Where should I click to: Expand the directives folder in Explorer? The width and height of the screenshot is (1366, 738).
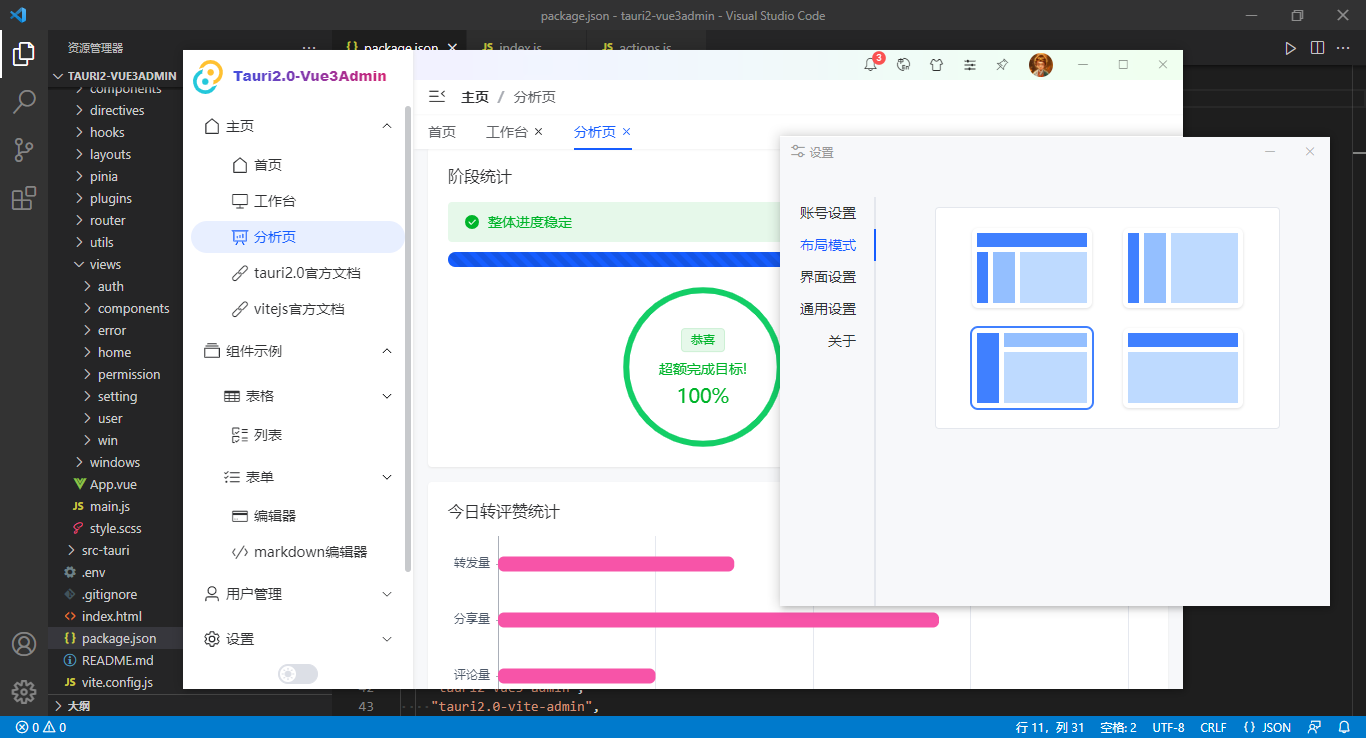click(x=115, y=110)
